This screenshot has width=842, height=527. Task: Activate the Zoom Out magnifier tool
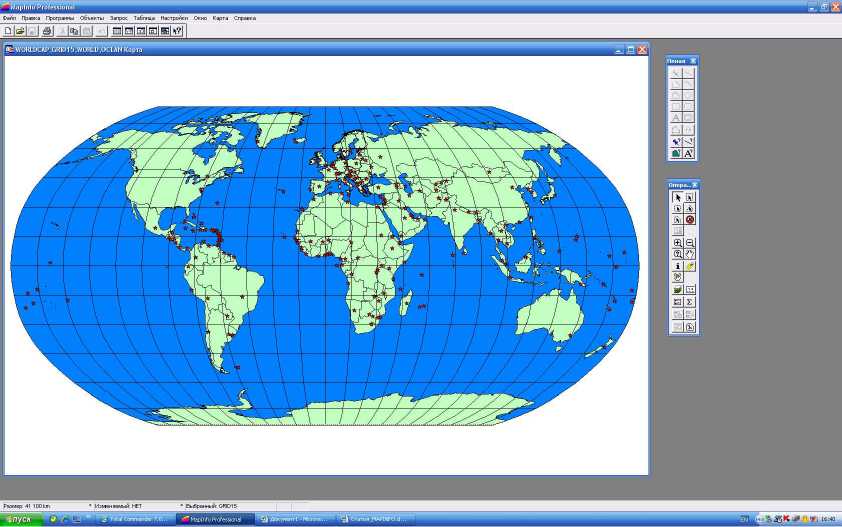point(690,243)
